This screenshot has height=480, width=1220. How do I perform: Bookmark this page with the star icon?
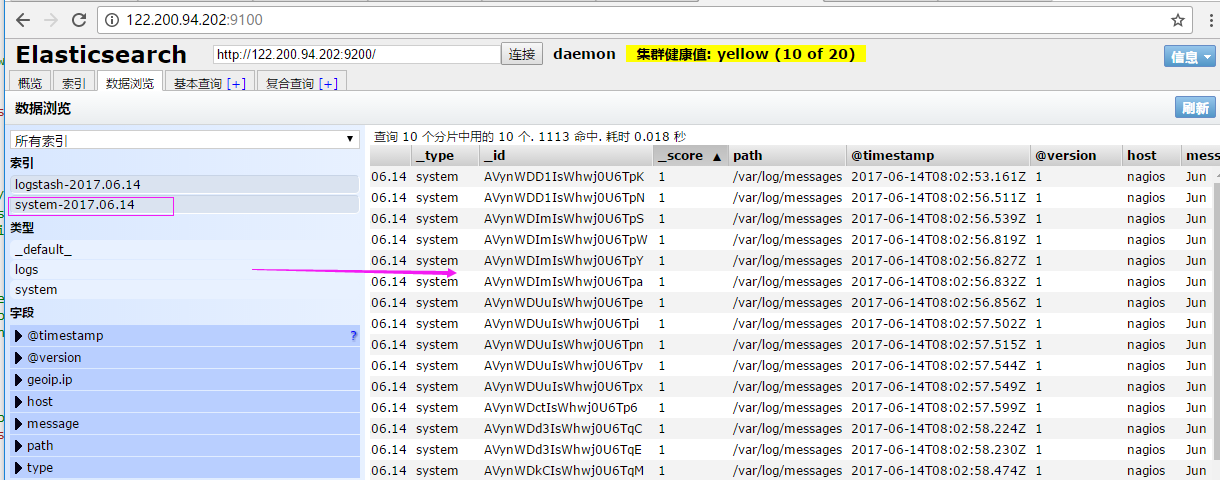pyautogui.click(x=1178, y=20)
